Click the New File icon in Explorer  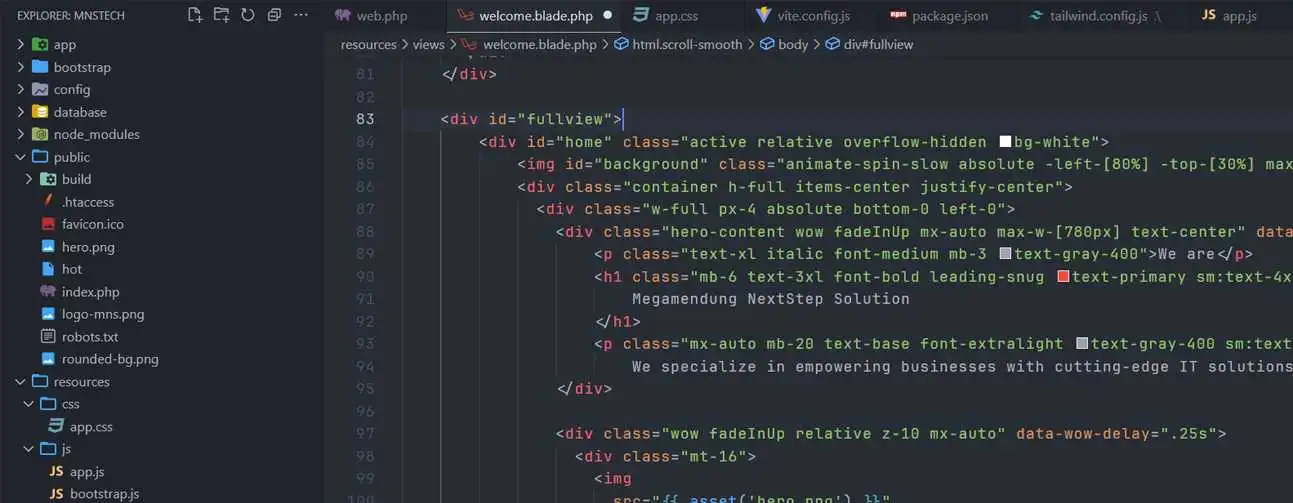195,15
